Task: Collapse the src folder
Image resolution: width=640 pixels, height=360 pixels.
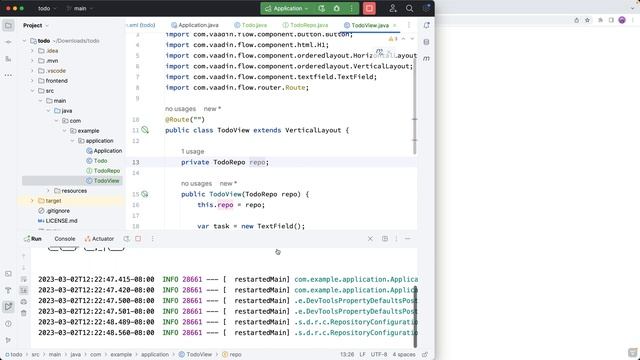Action: pos(32,91)
